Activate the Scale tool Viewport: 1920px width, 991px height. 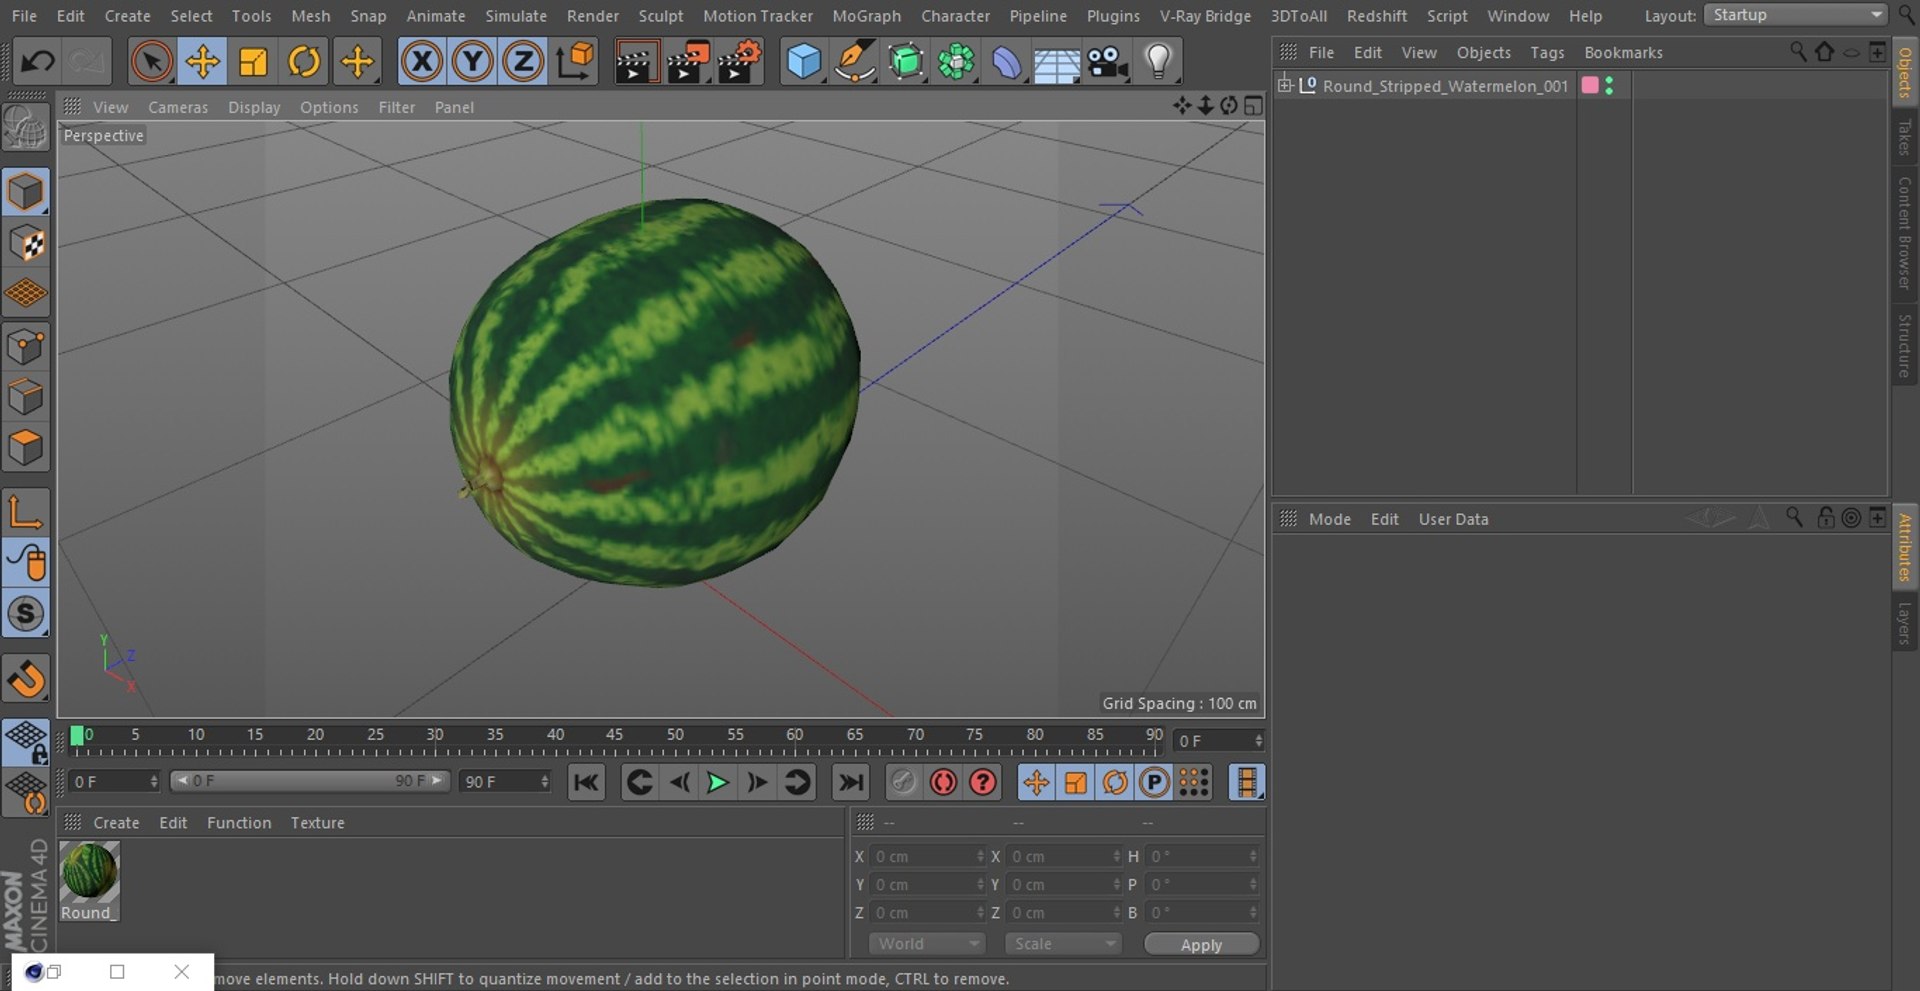[253, 62]
